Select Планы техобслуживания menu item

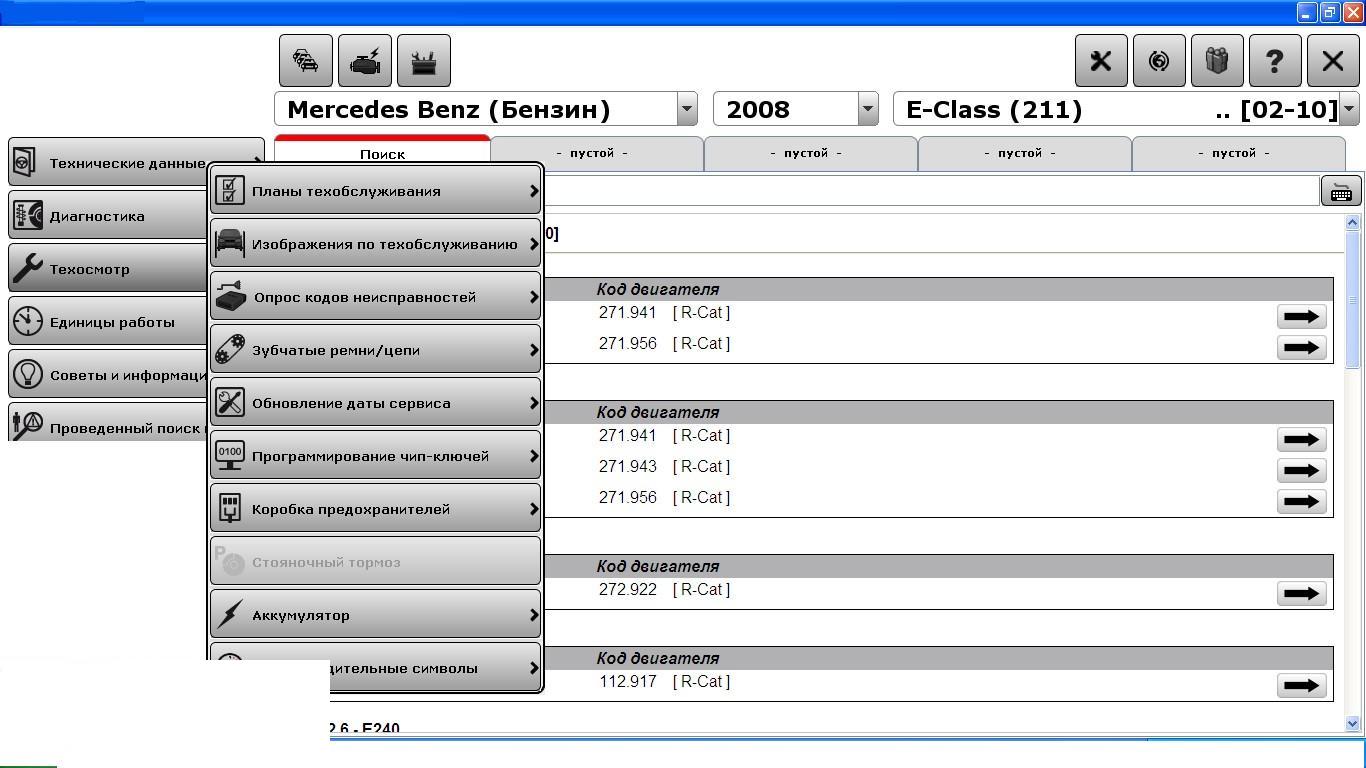[x=376, y=190]
